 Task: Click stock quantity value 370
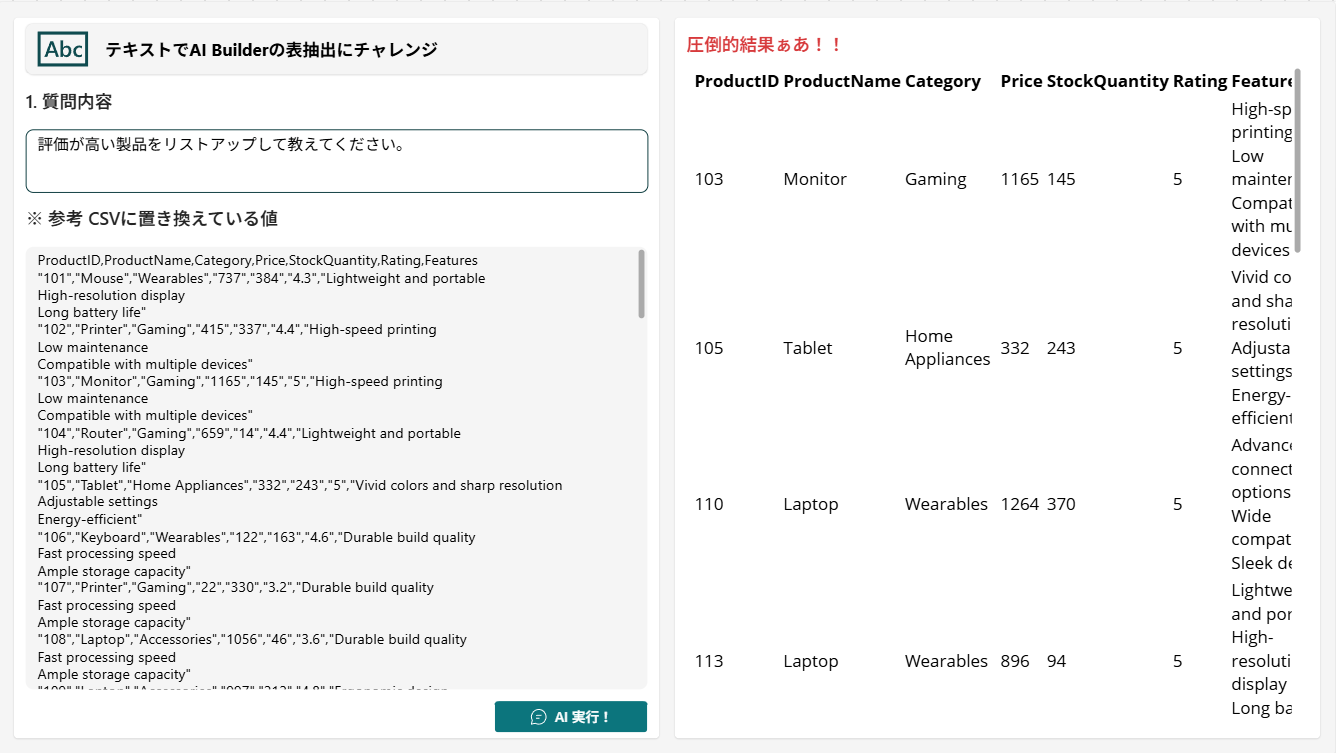(x=1061, y=504)
